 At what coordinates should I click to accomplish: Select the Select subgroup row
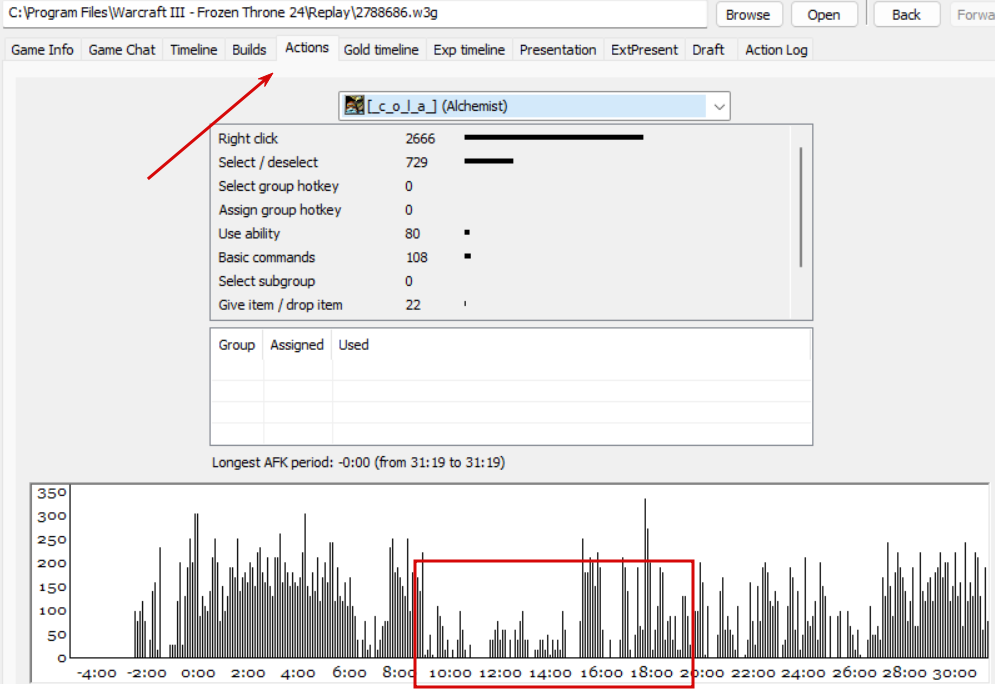click(x=500, y=281)
